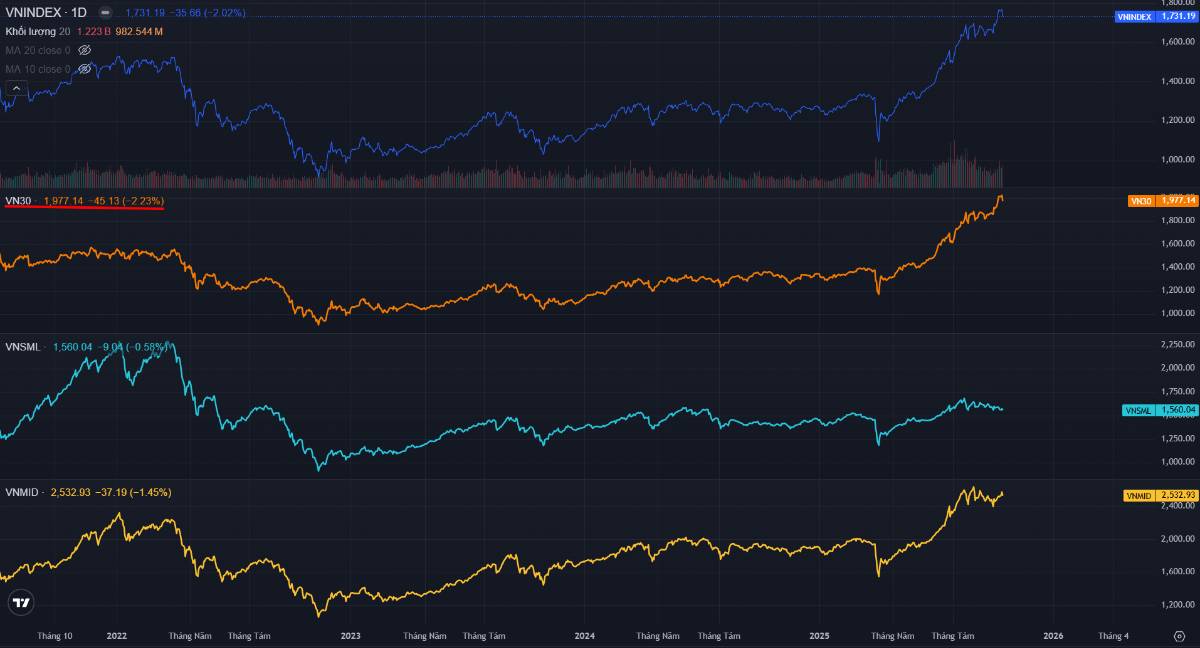1200x648 pixels.
Task: Click the dash status icon beside VNINDEX 1D
Action: point(105,13)
